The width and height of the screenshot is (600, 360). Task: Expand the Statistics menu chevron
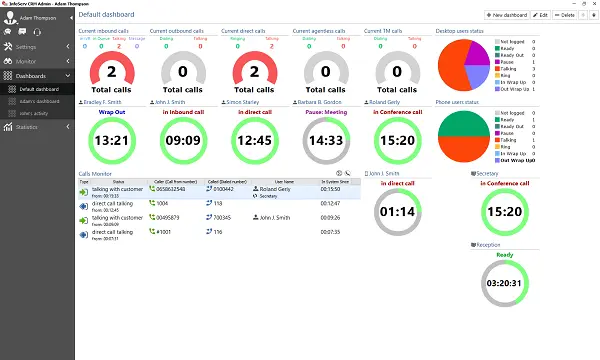[x=68, y=127]
